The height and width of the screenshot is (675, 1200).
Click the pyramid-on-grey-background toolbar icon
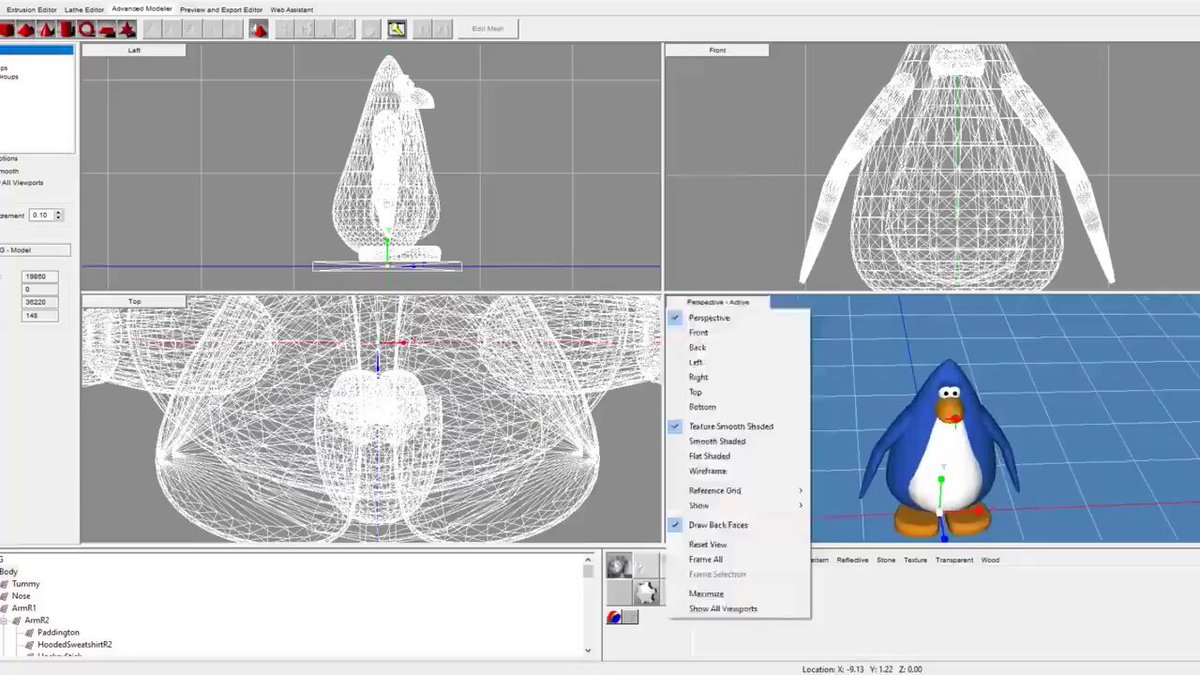click(259, 29)
